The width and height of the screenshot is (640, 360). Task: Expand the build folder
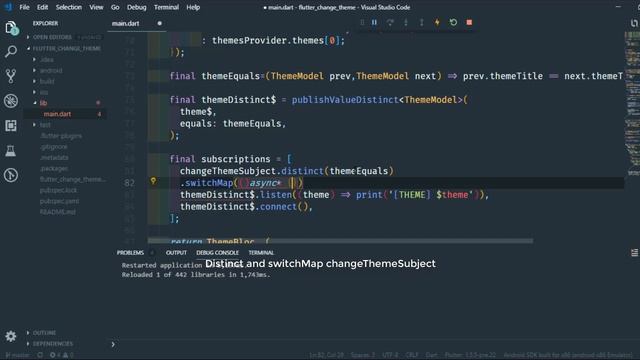(x=47, y=81)
